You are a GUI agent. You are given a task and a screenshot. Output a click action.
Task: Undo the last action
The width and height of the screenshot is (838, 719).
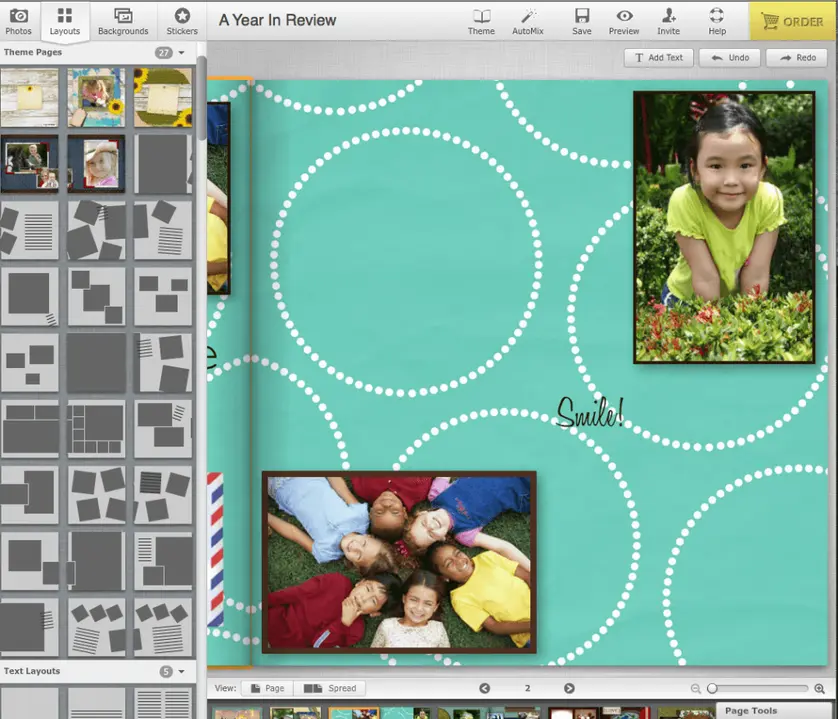730,58
